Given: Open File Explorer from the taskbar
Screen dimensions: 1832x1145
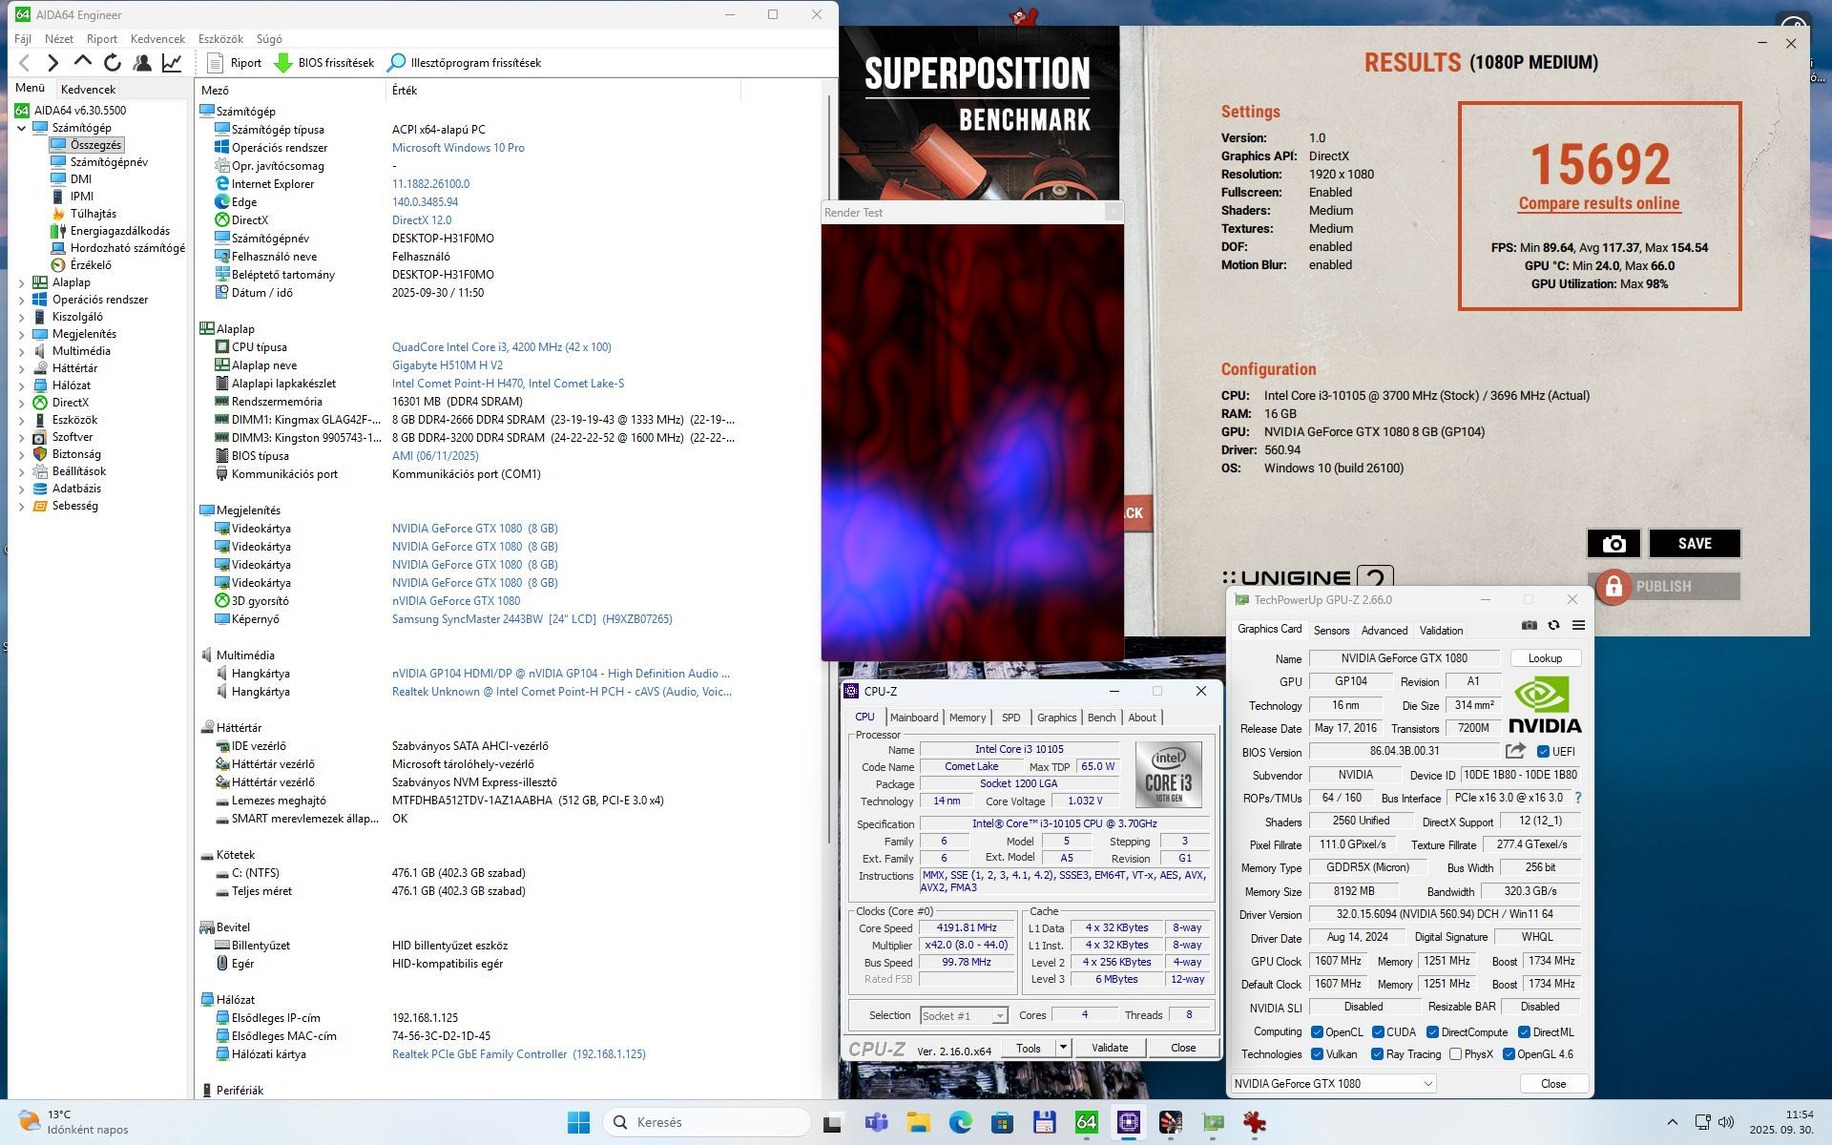Looking at the screenshot, I should click(x=918, y=1122).
